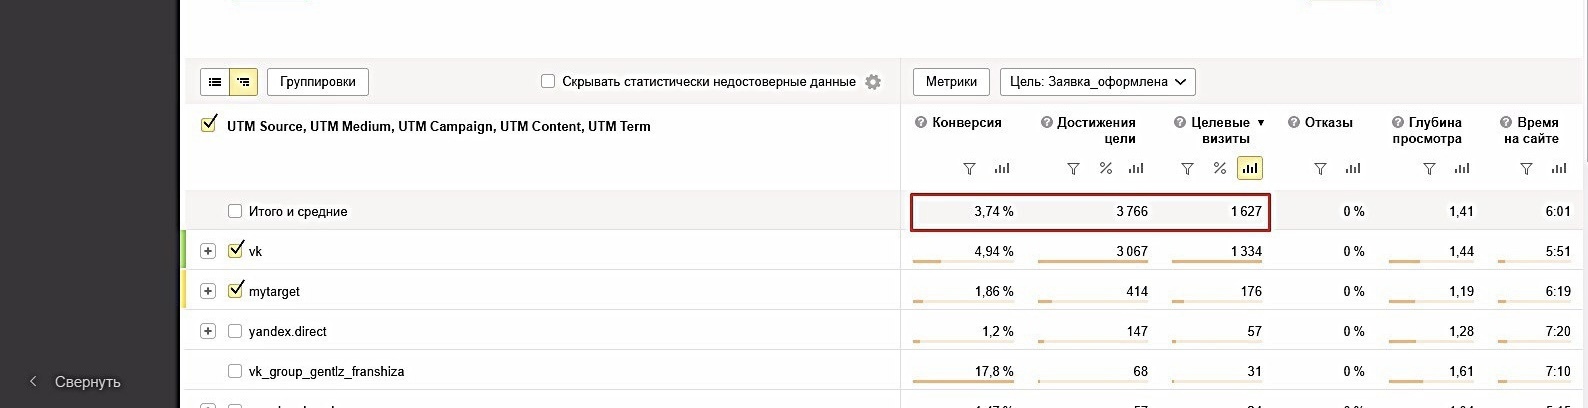
Task: Collapse the sidebar with Свернуть
Action: point(75,382)
